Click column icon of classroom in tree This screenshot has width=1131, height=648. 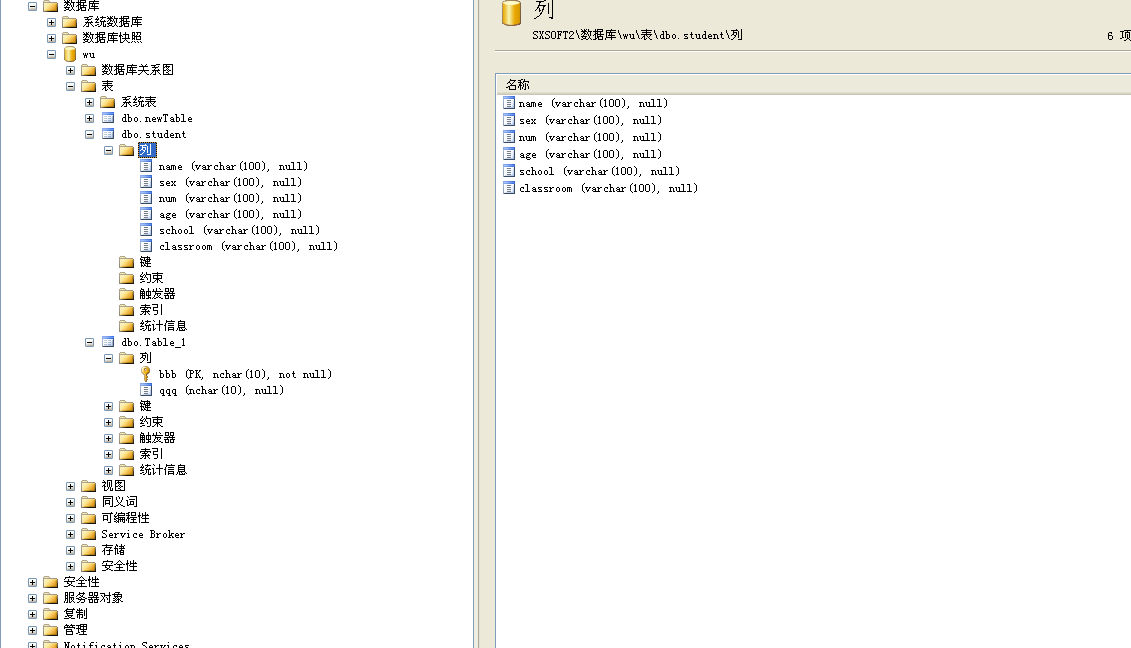pos(146,246)
